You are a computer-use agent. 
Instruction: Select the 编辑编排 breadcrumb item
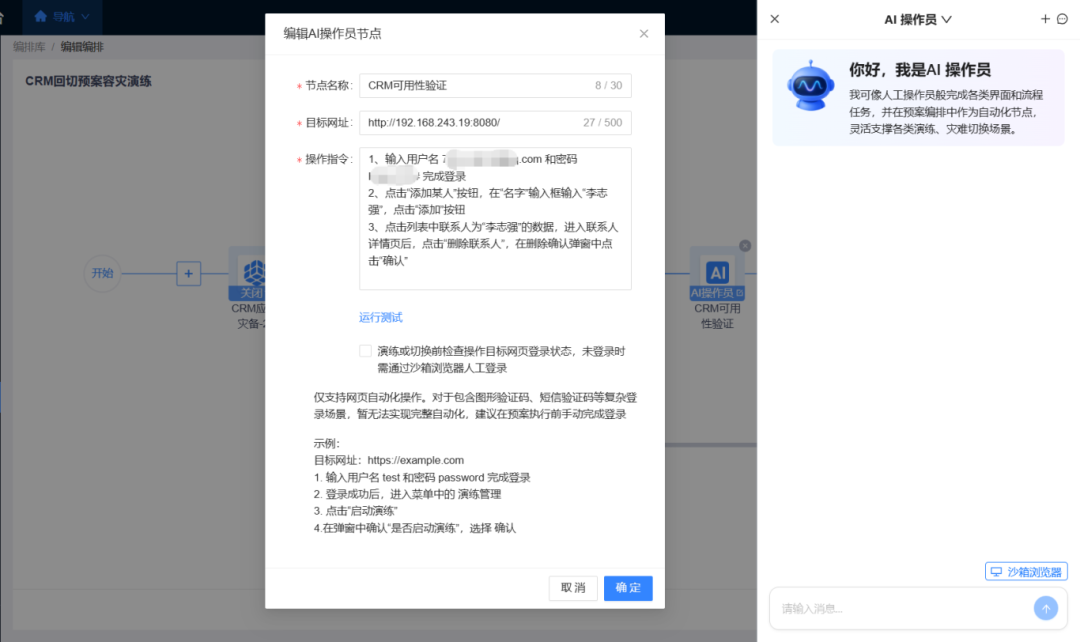[80, 44]
